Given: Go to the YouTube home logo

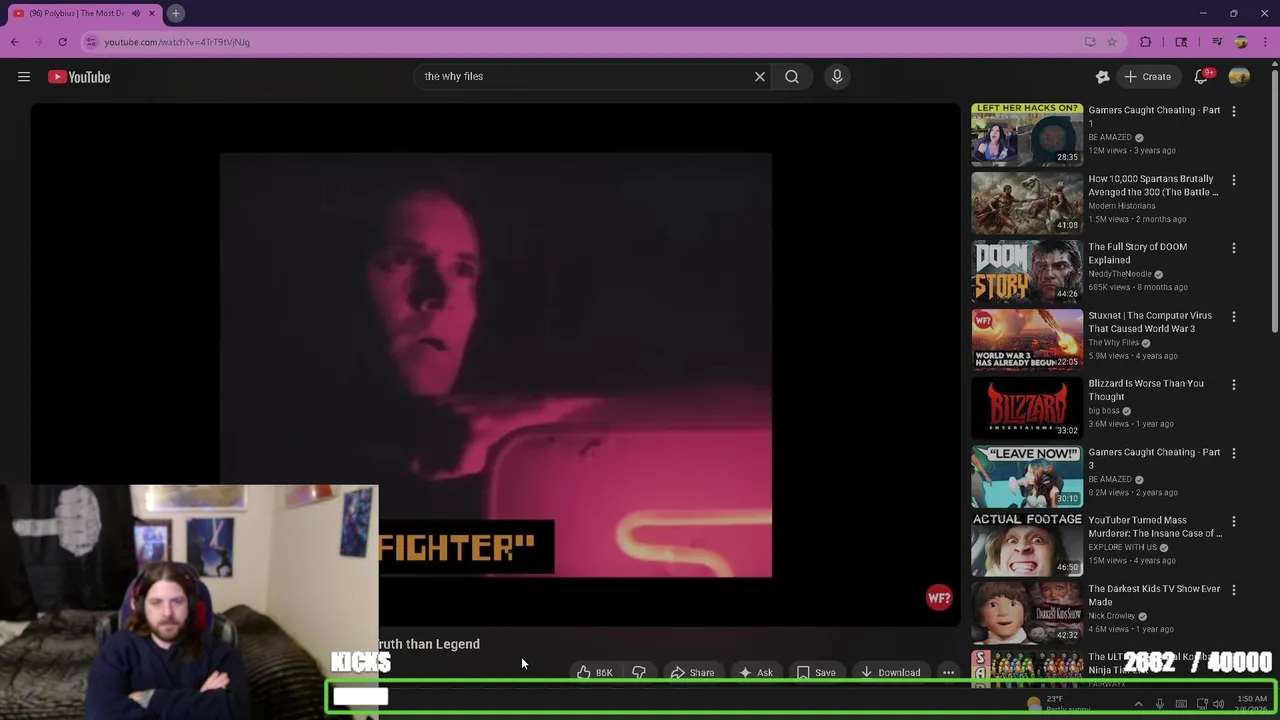Looking at the screenshot, I should pos(79,77).
